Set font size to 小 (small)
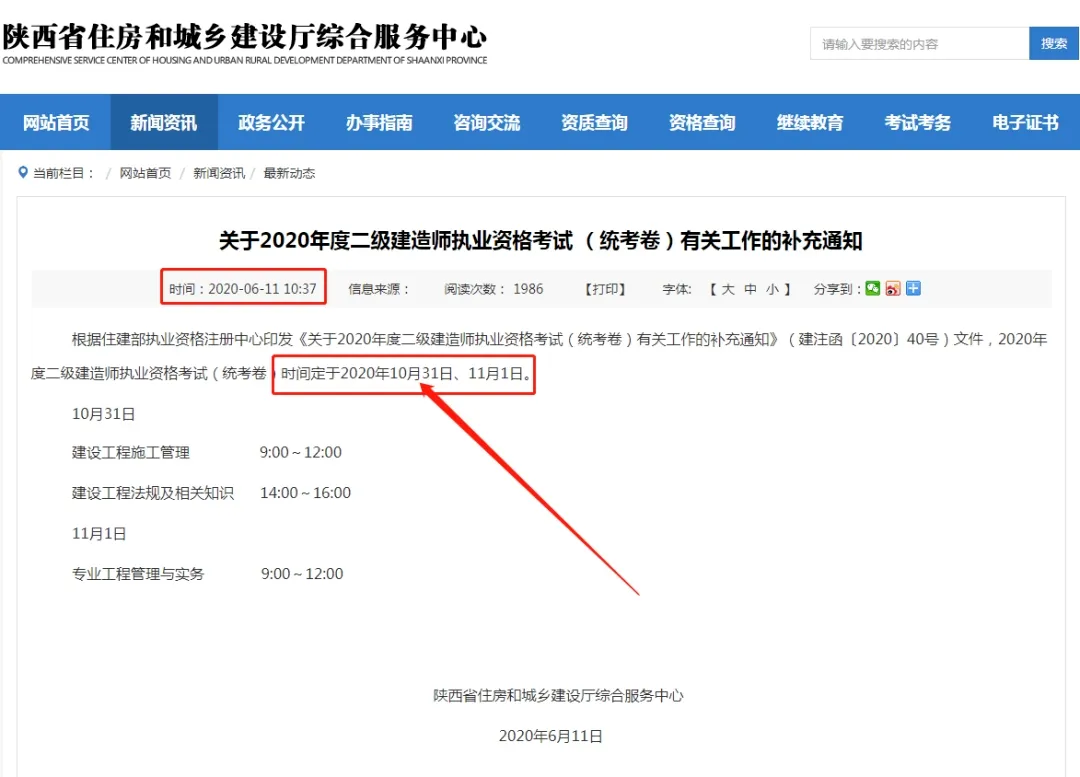The width and height of the screenshot is (1080, 777). (772, 289)
